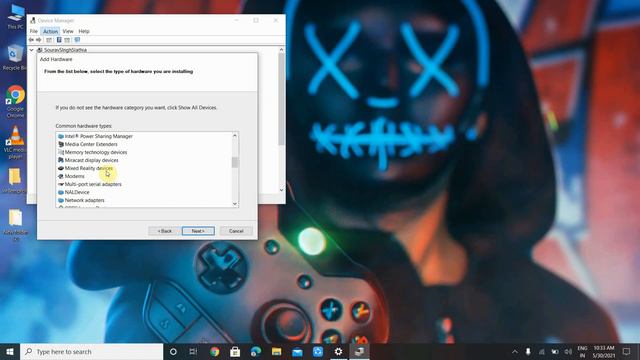Select Multi-port serial adapters in list
This screenshot has width=640, height=360.
(x=93, y=184)
